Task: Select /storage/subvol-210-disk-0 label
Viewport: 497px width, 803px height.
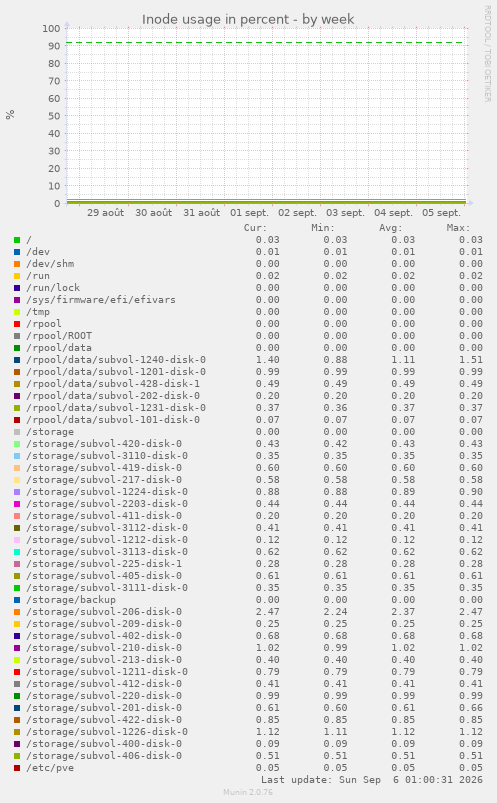Action: tap(104, 648)
